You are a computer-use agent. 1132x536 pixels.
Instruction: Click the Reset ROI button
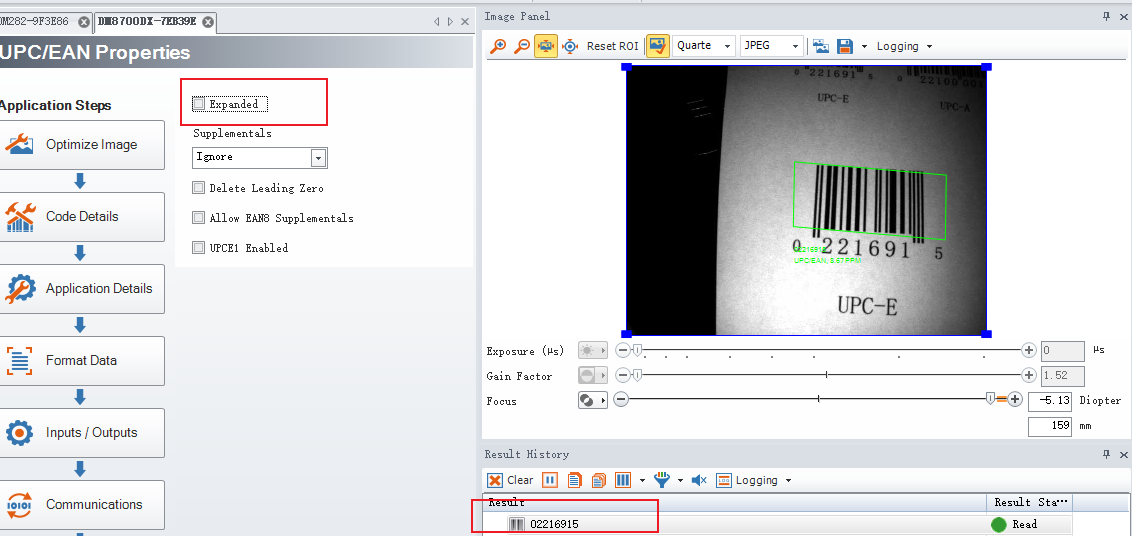tap(612, 46)
